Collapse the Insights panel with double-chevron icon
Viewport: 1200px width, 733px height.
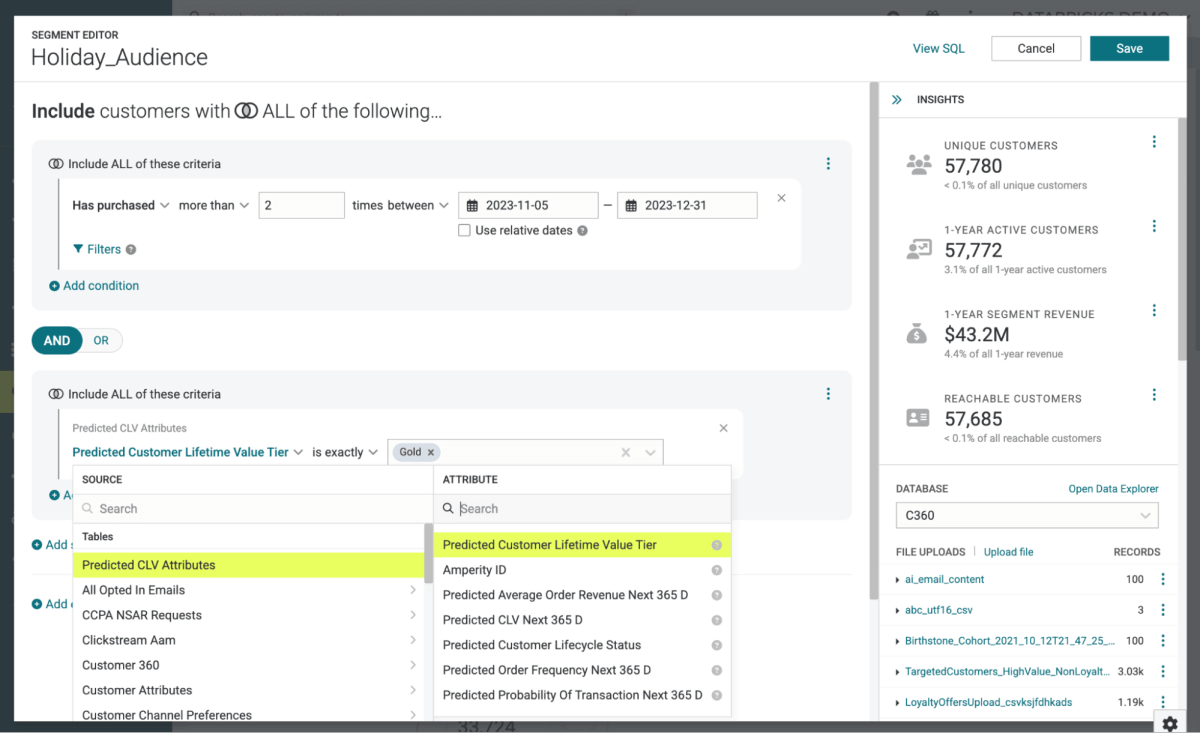click(896, 100)
